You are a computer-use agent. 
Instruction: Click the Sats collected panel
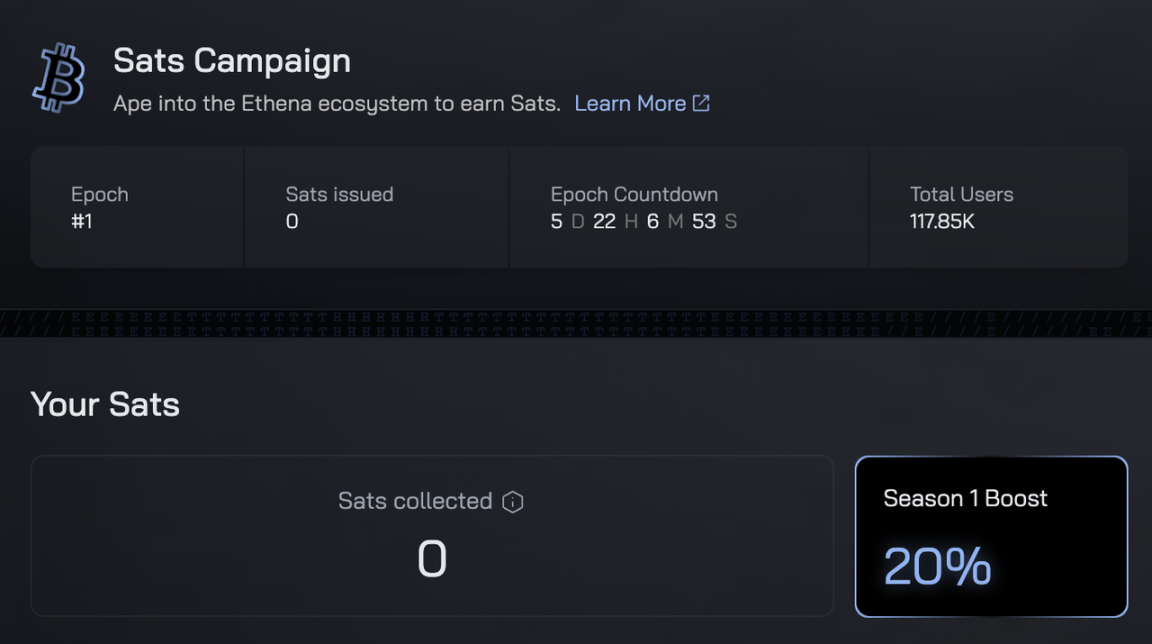(x=432, y=536)
